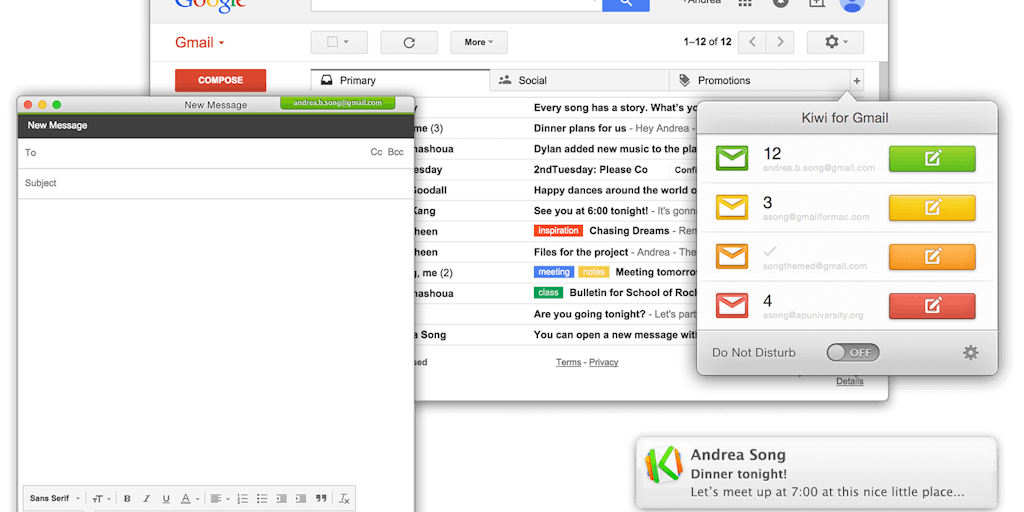The height and width of the screenshot is (512, 1024).
Task: Go to the next page of emails
Action: coord(780,42)
